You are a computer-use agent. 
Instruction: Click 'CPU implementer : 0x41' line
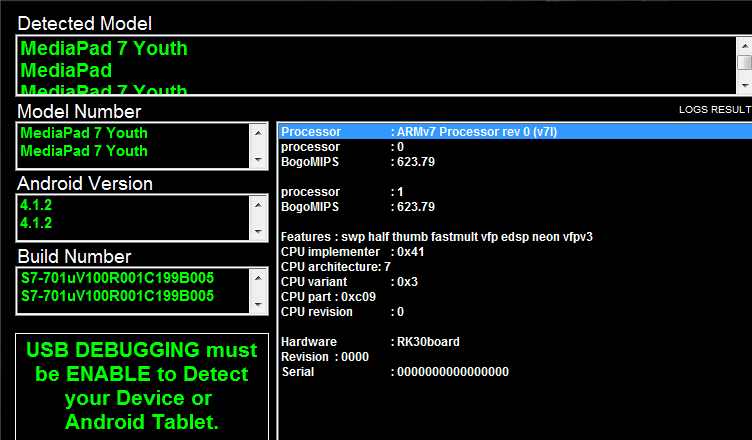tap(352, 252)
